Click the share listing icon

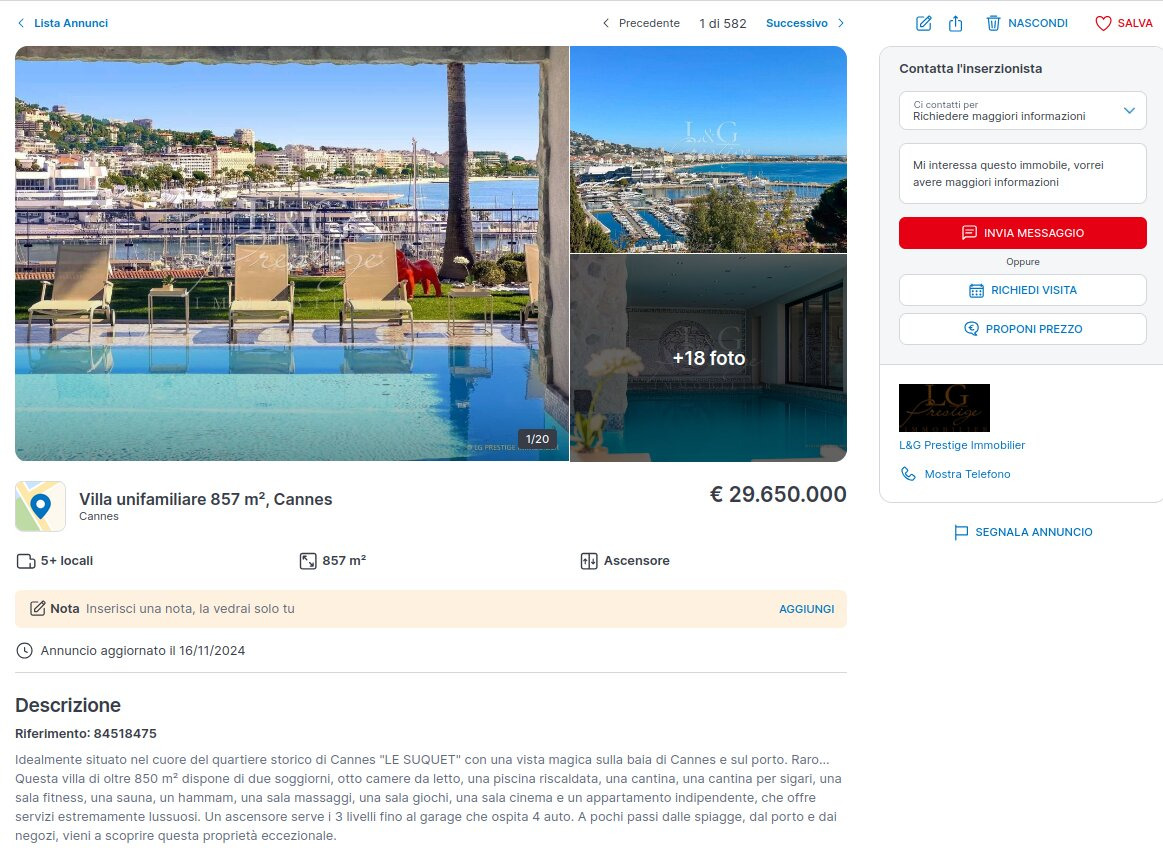point(955,23)
